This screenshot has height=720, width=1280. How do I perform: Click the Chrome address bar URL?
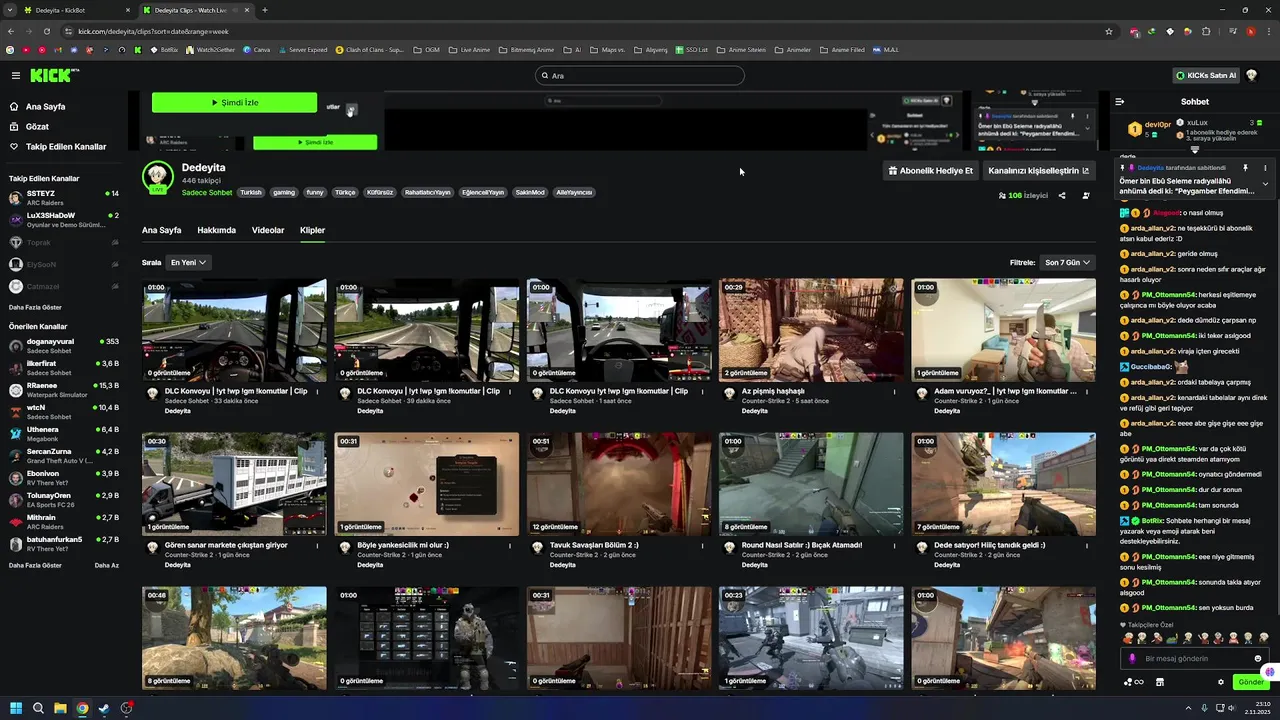point(153,31)
